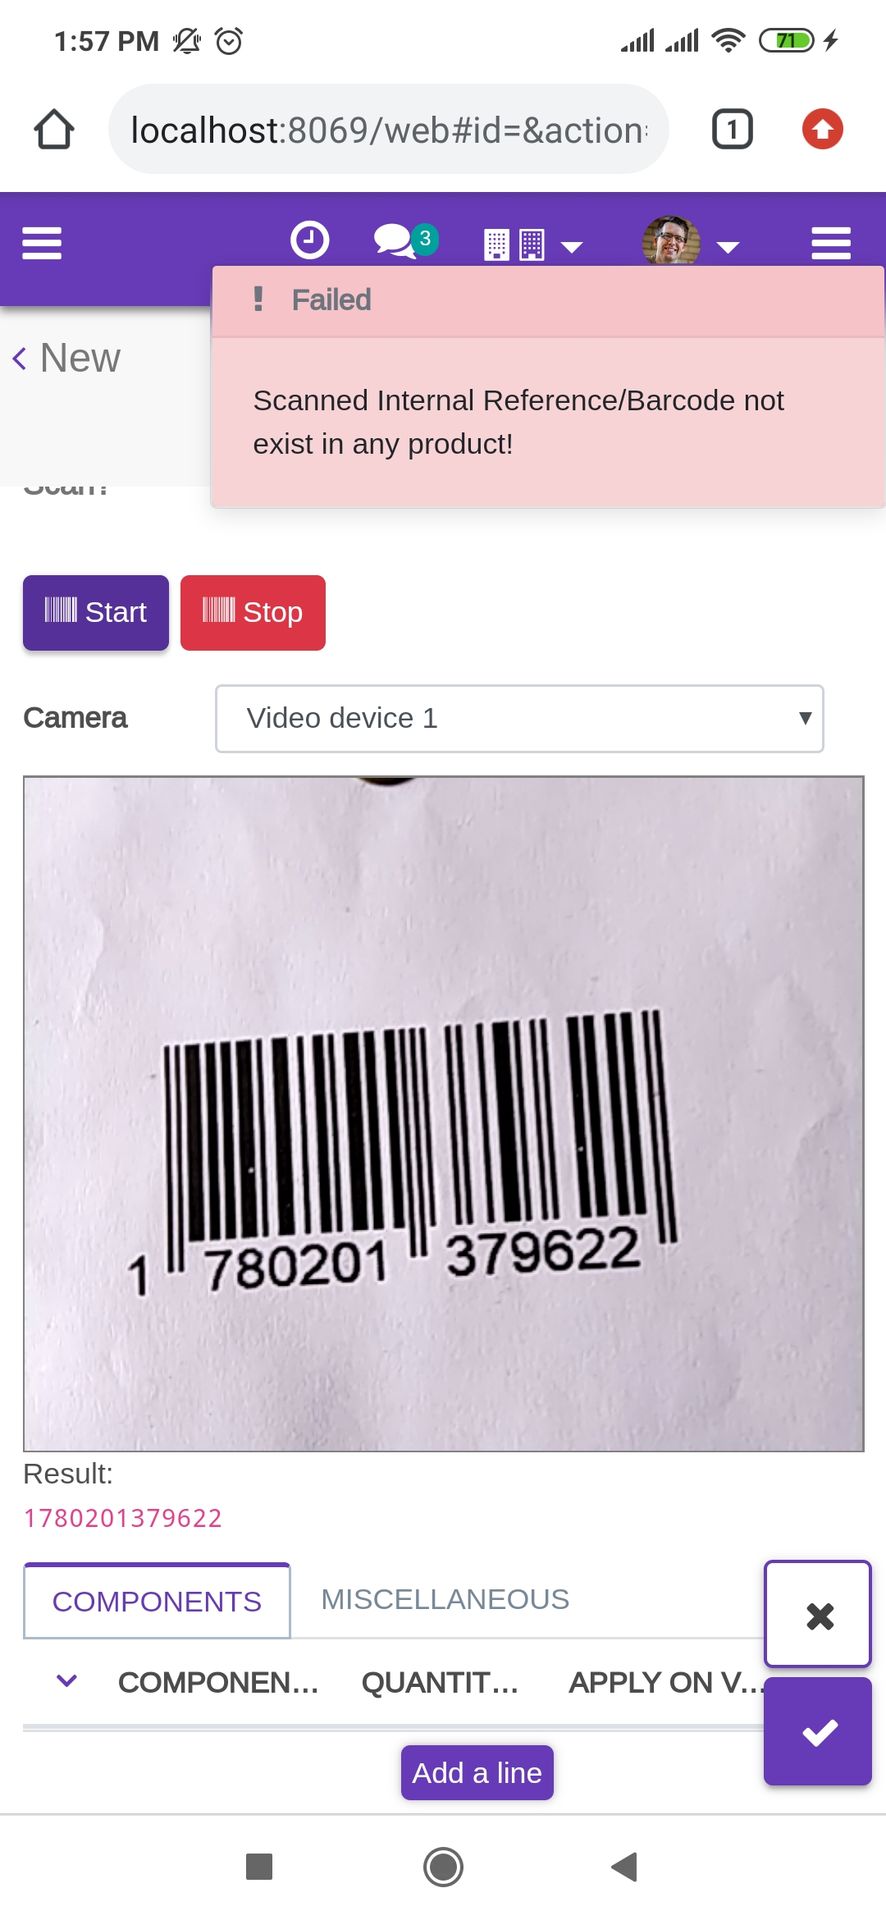
Task: Open the right hamburger menu in header
Action: pyautogui.click(x=831, y=243)
